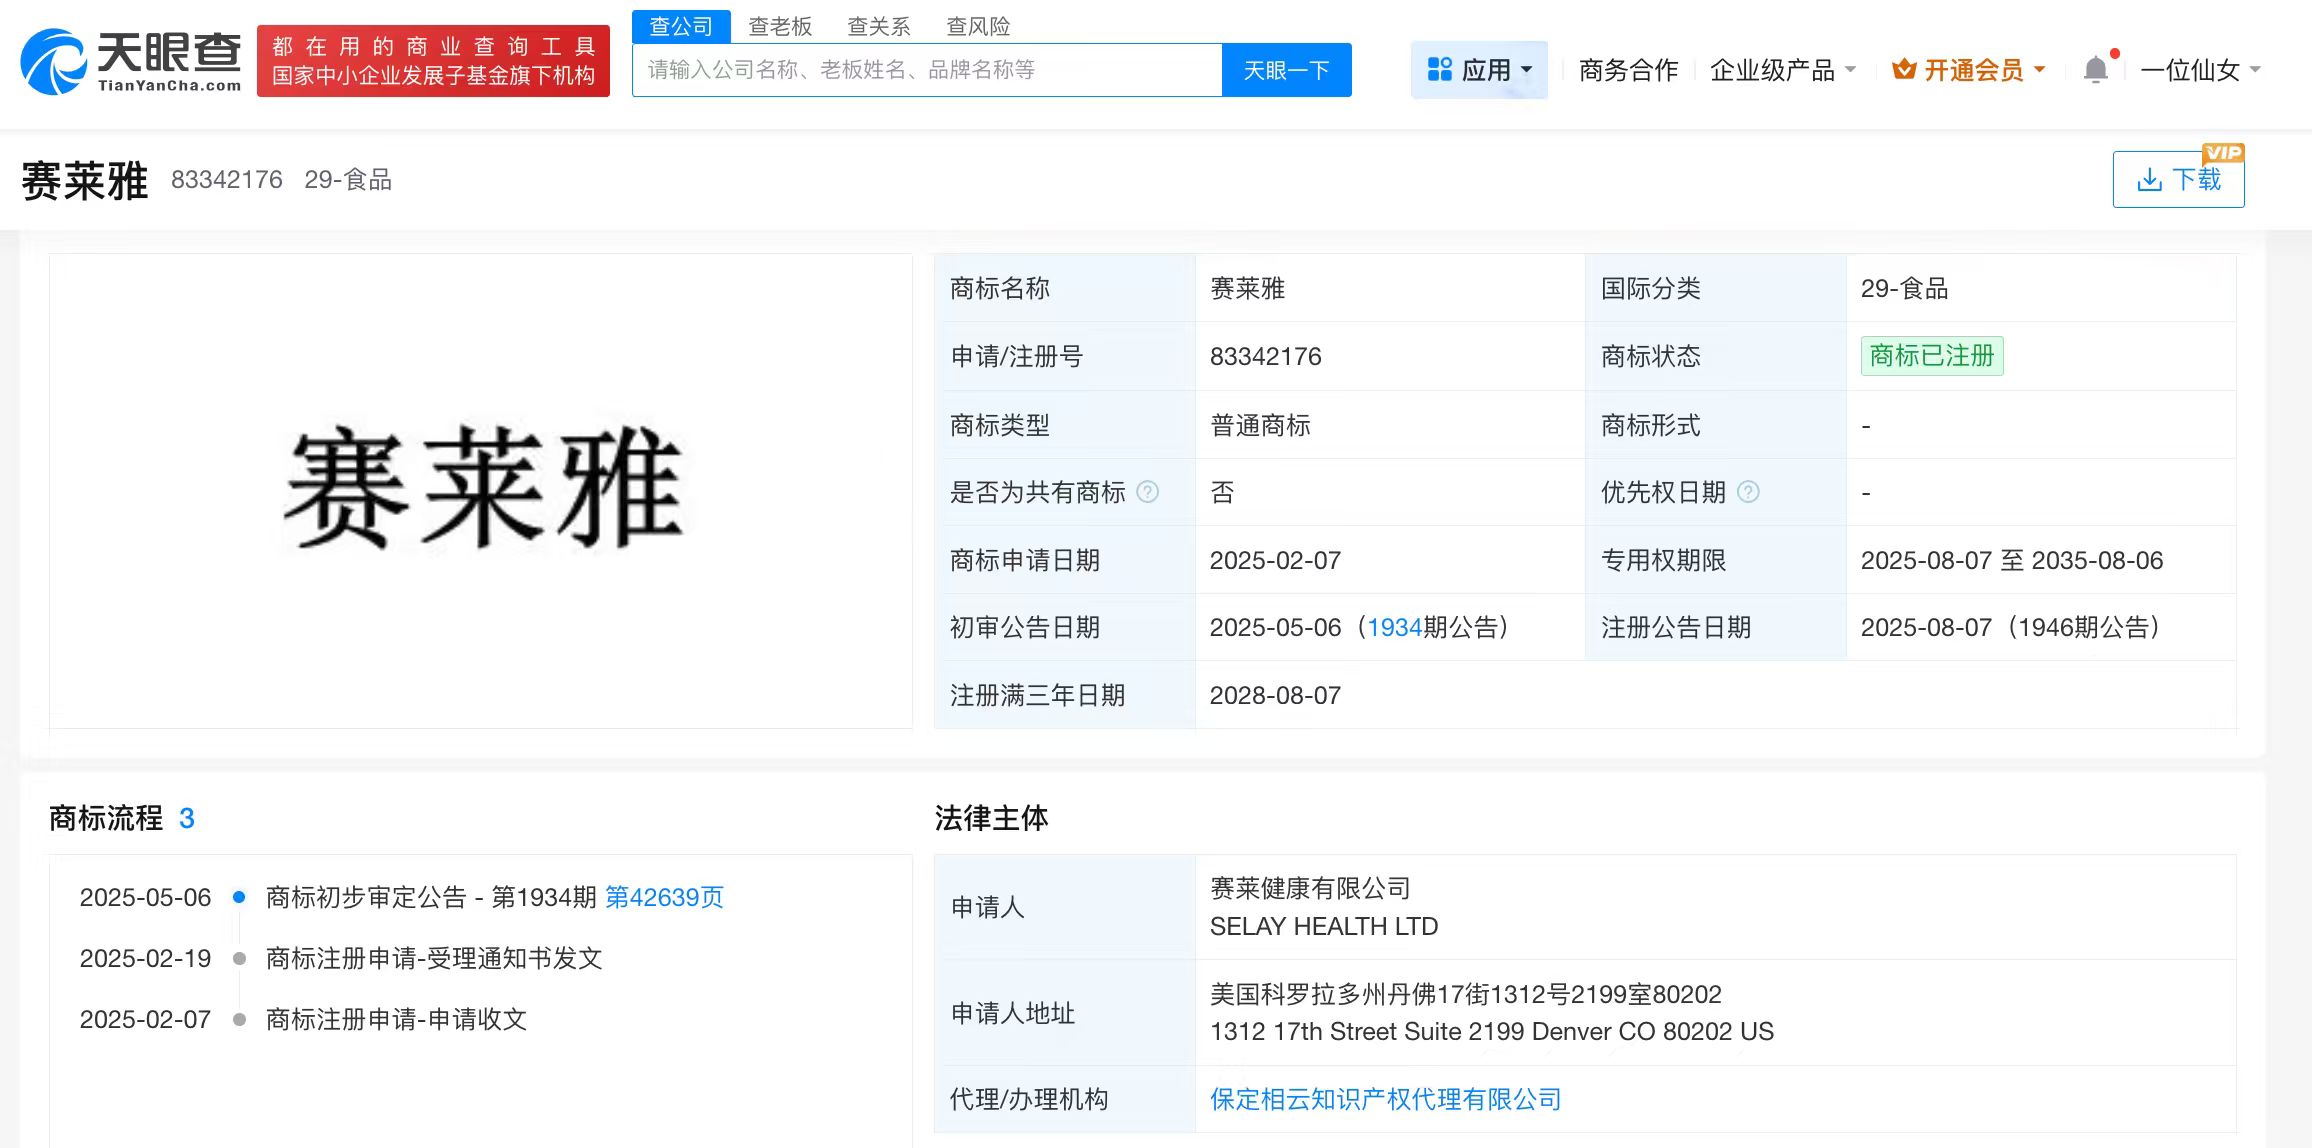Click the crown icon for 开通会员

[x=1904, y=70]
